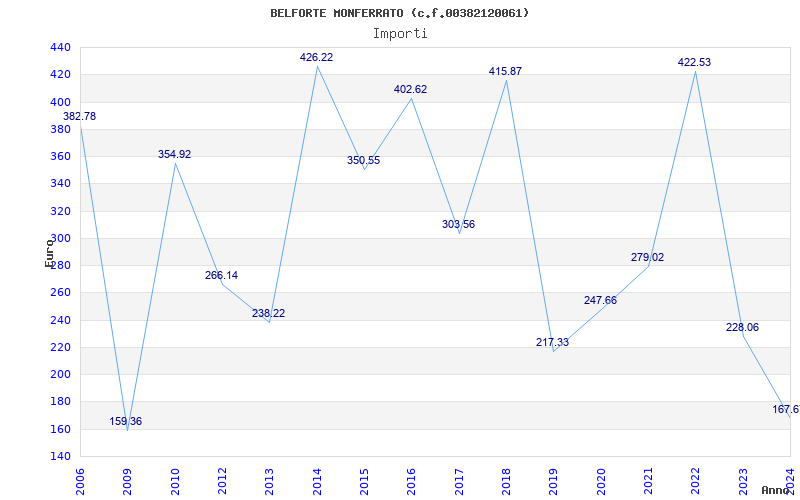
Task: Click the 354.92 value label
Action: pos(174,154)
